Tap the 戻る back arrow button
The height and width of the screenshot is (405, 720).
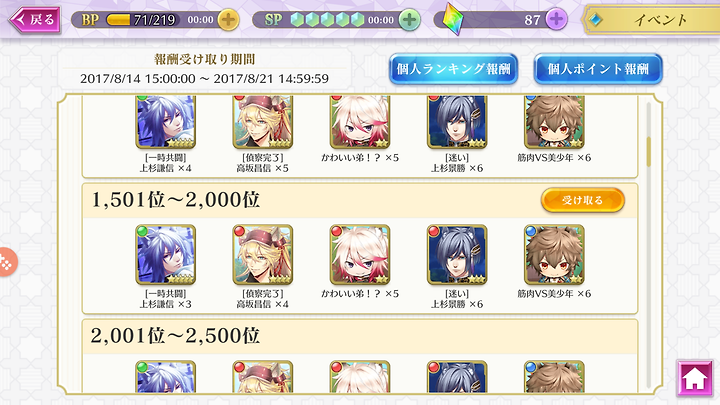coord(34,20)
